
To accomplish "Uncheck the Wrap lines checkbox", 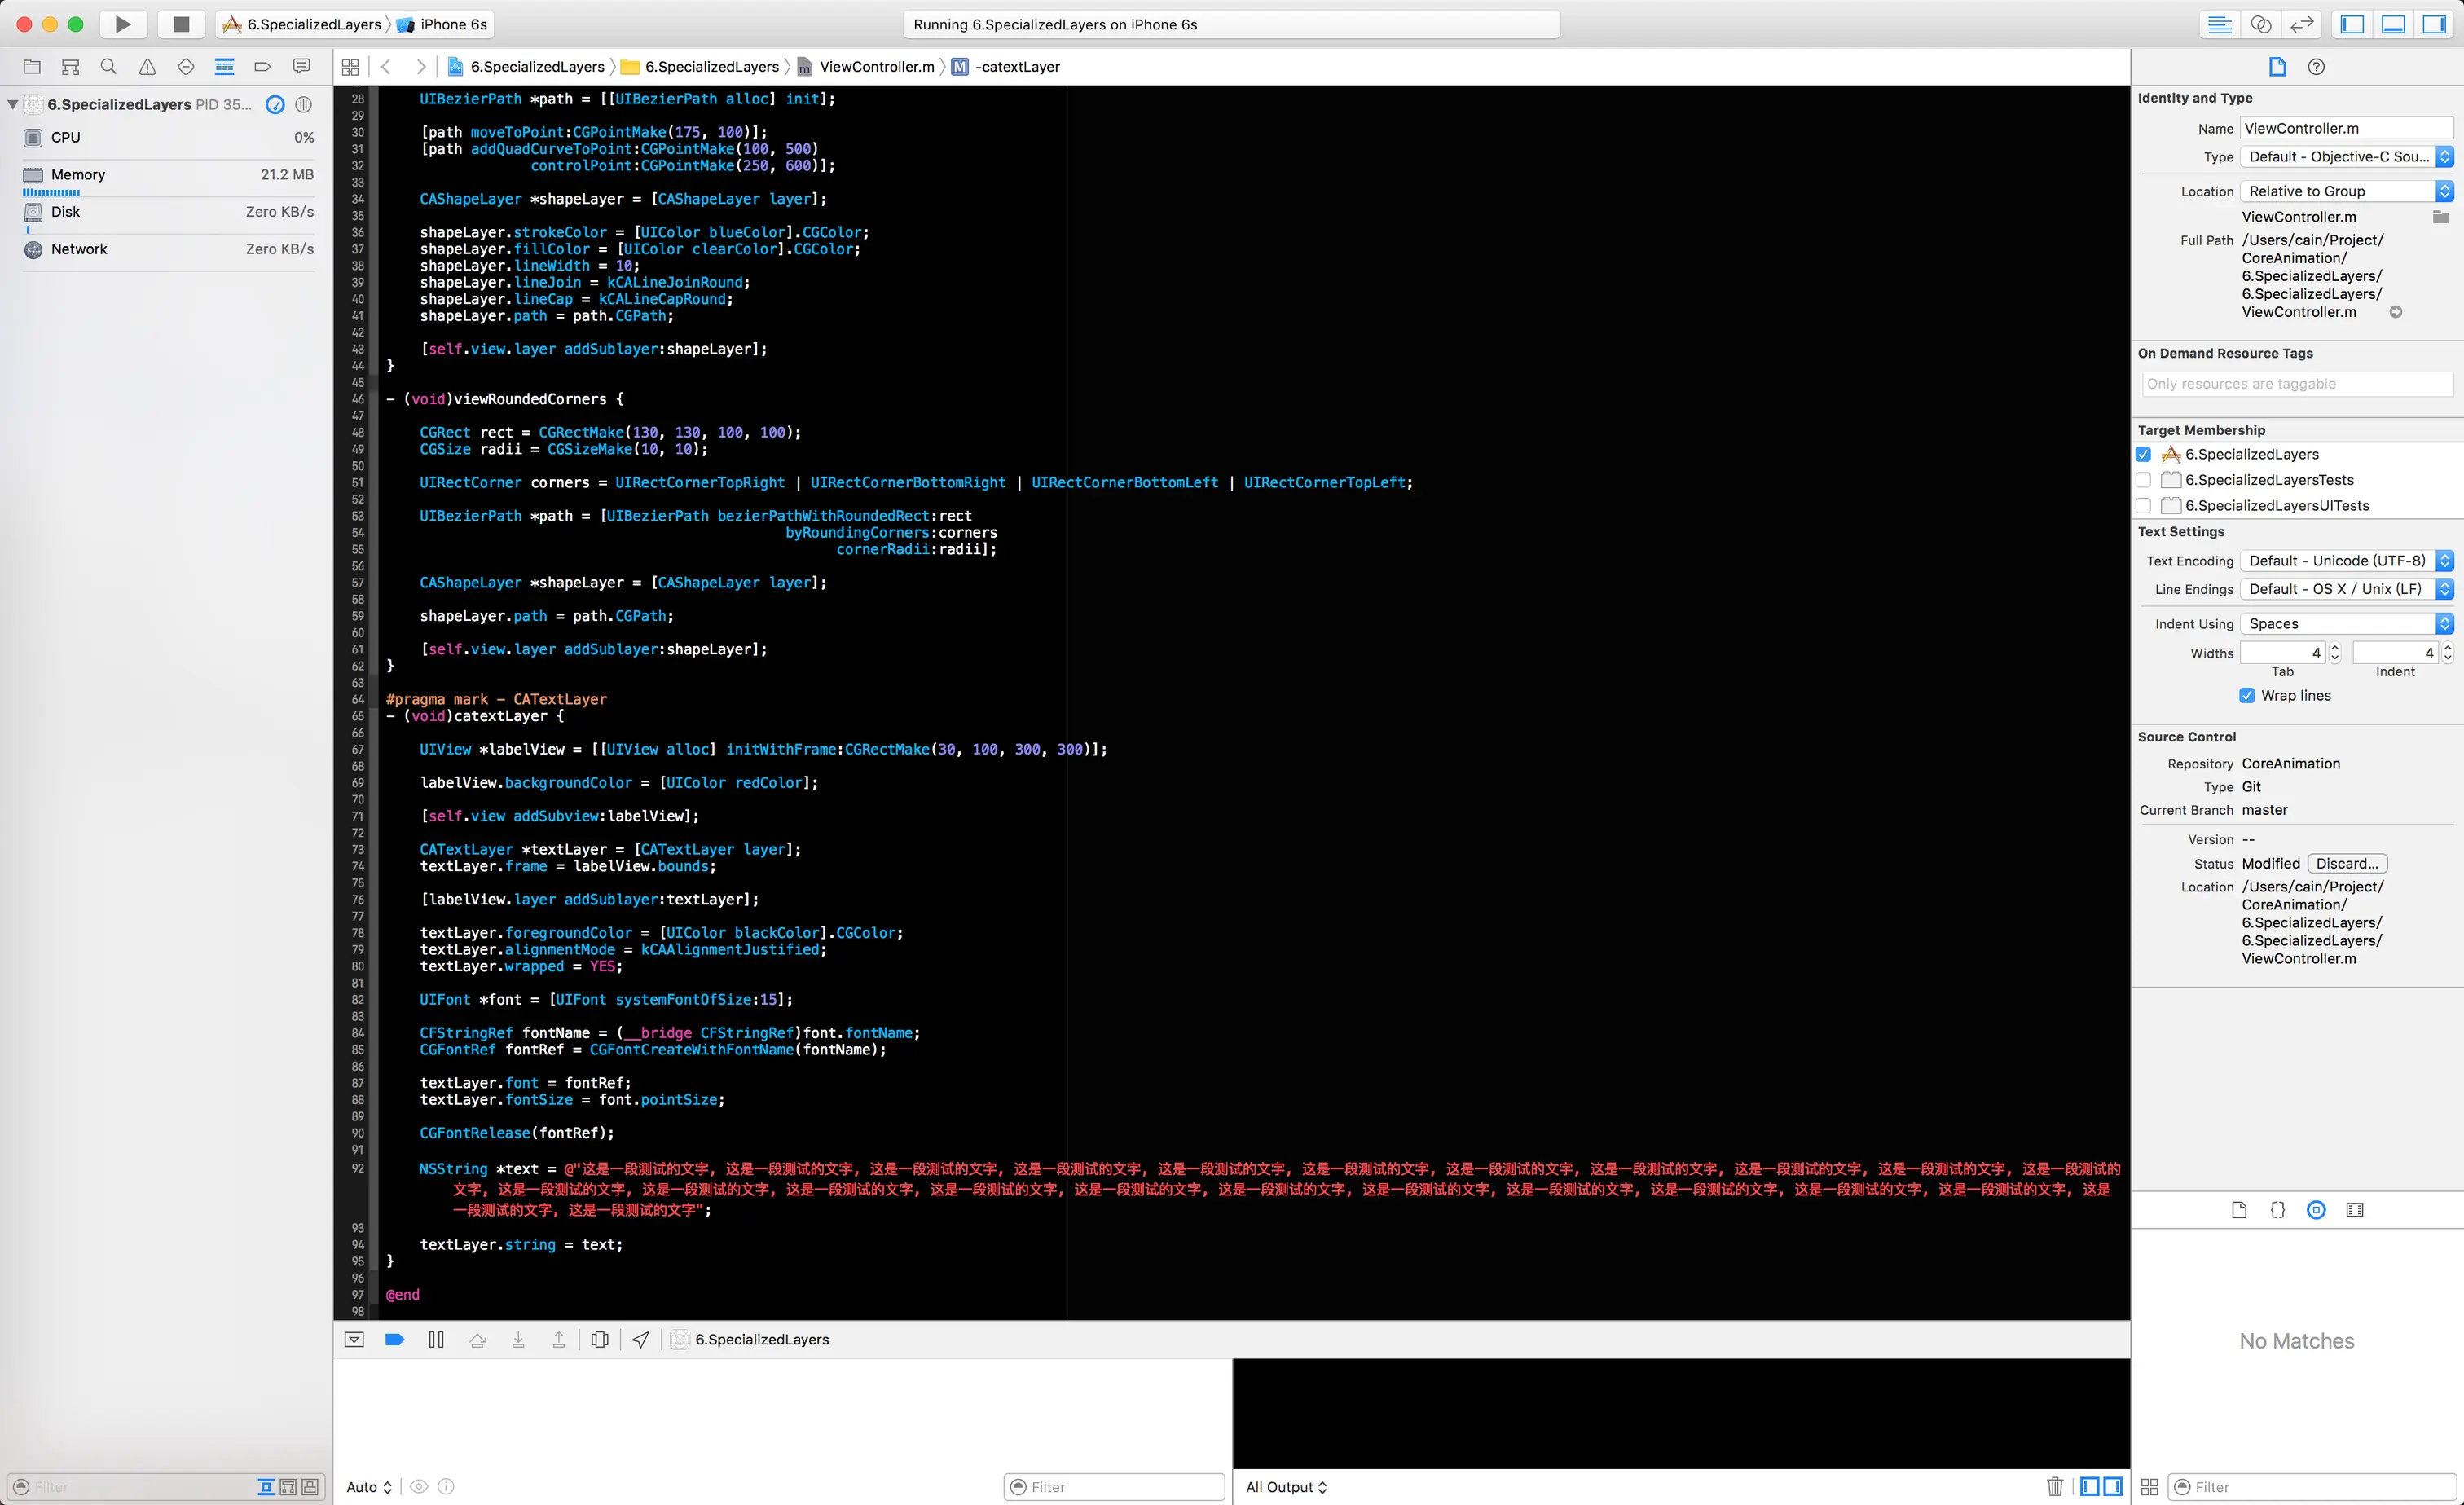I will [x=2247, y=695].
